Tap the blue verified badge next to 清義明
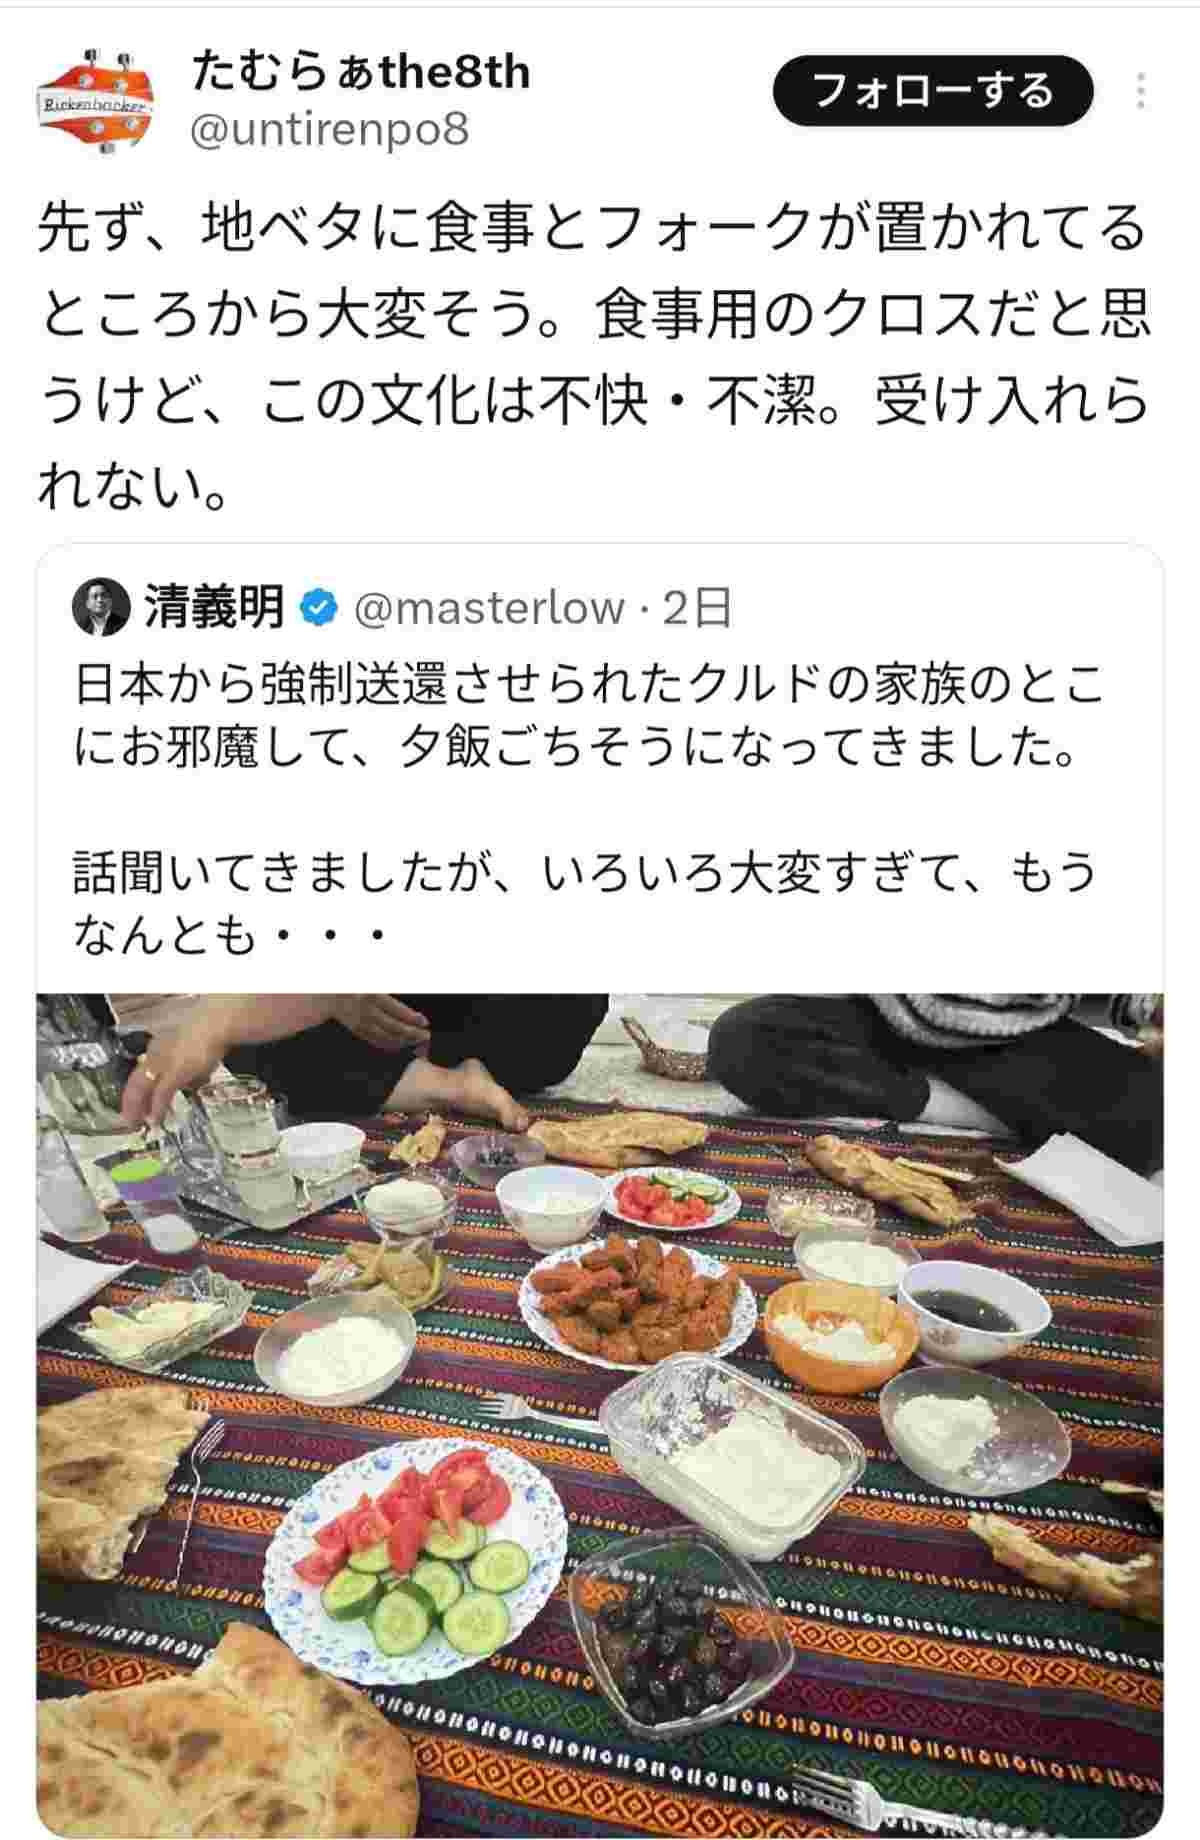 click(319, 607)
